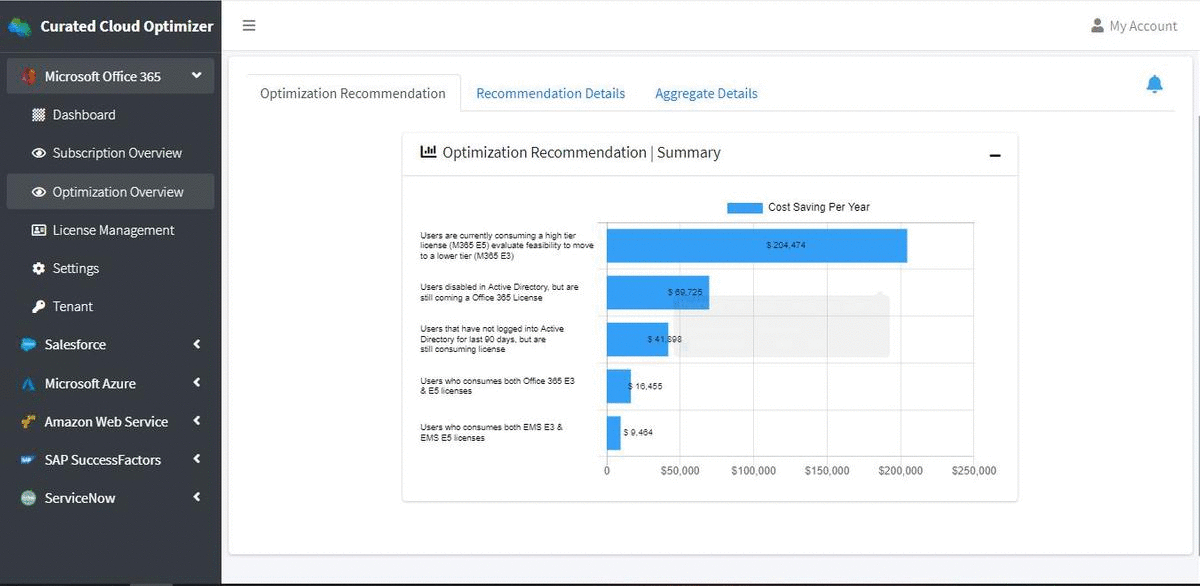
Task: Click the Dashboard grid icon
Action: tap(39, 115)
